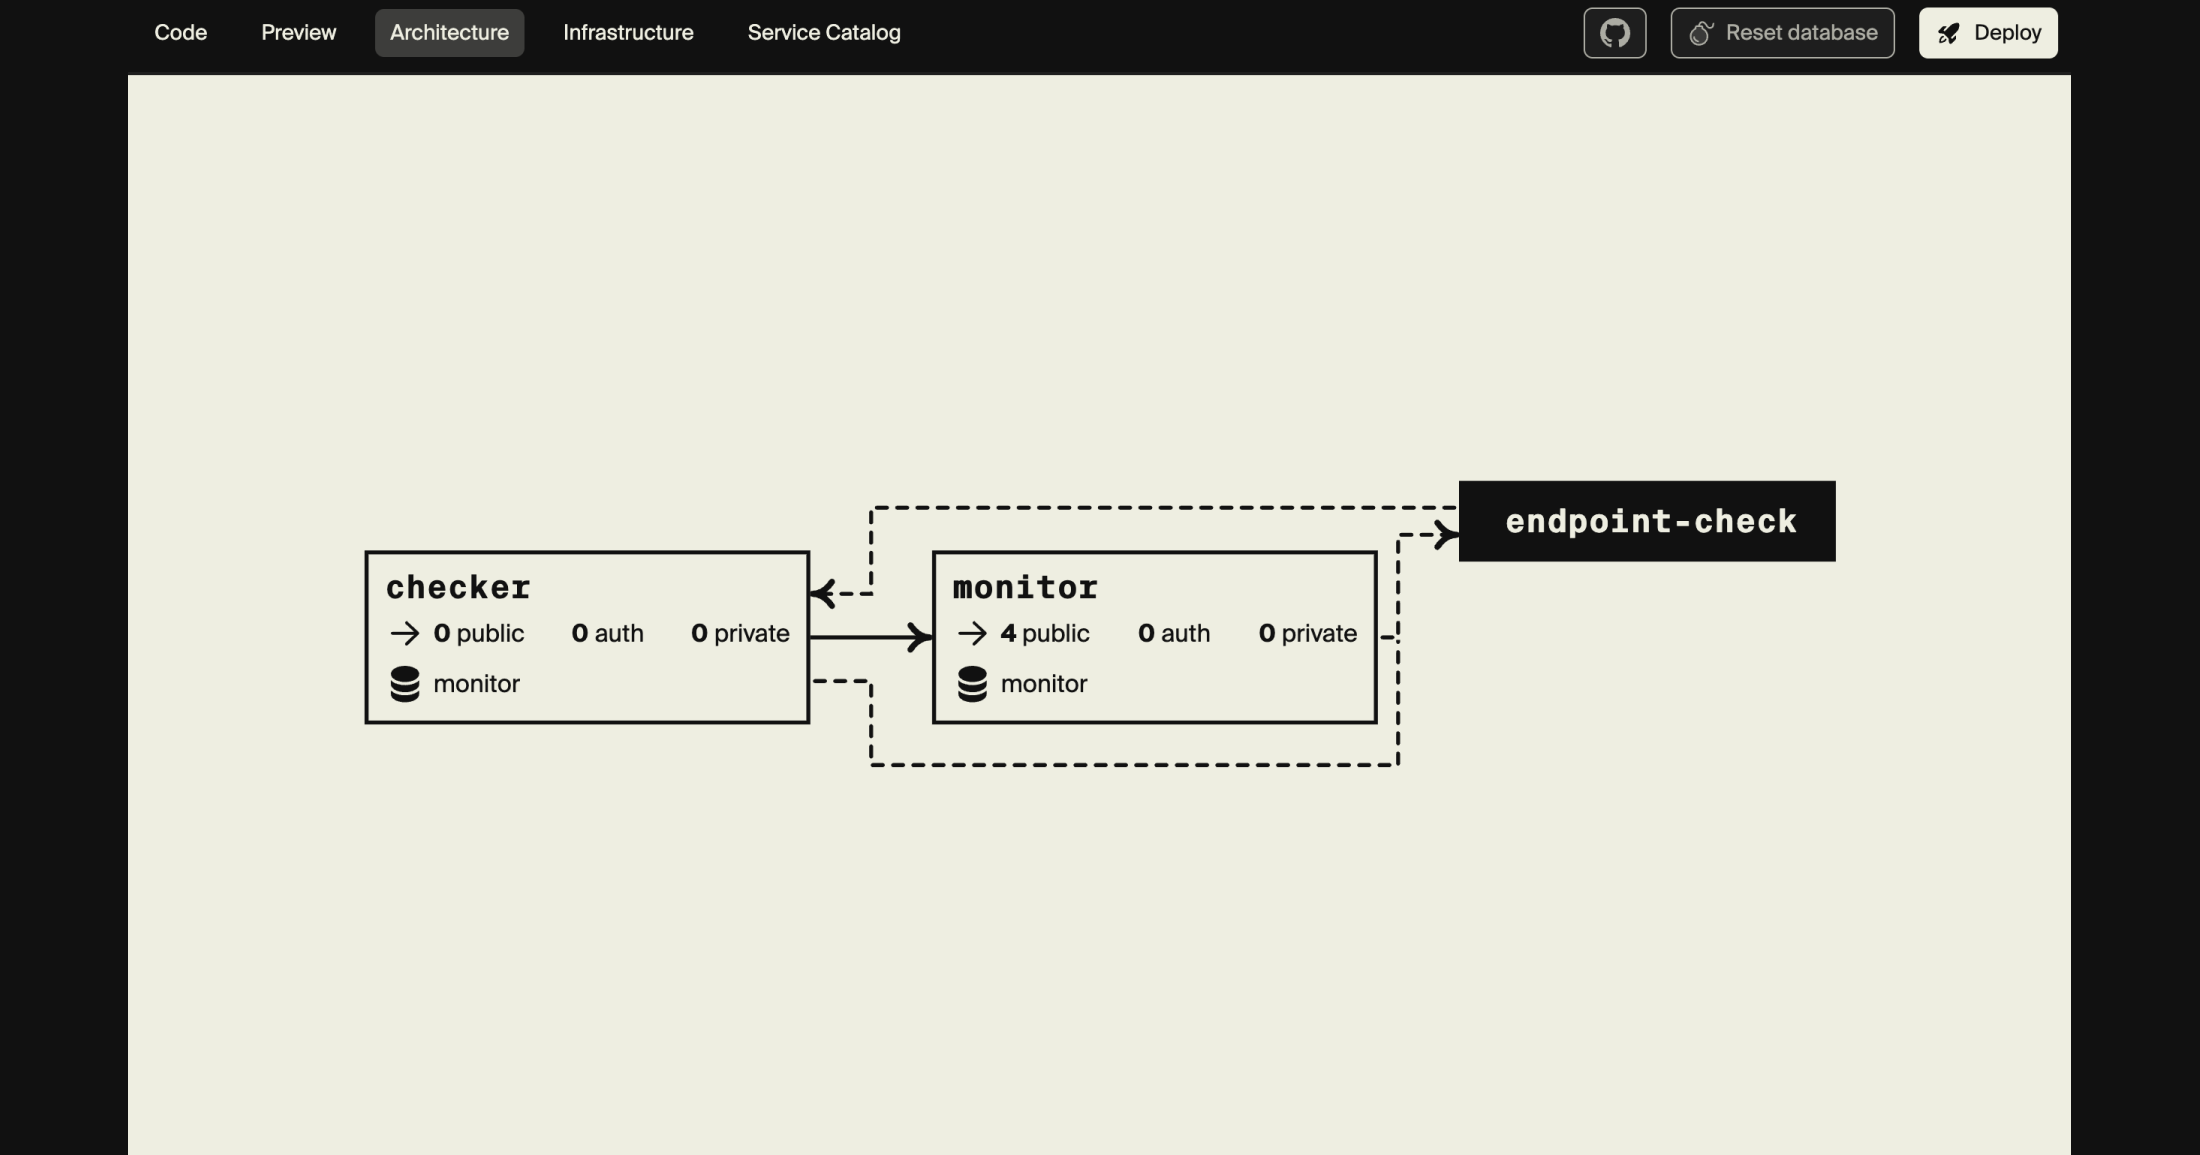Image resolution: width=2200 pixels, height=1155 pixels.
Task: Click the active Architecture tab
Action: (x=449, y=33)
